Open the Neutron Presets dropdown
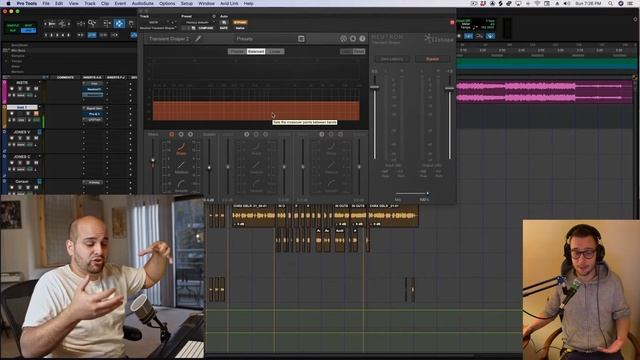 [245, 39]
